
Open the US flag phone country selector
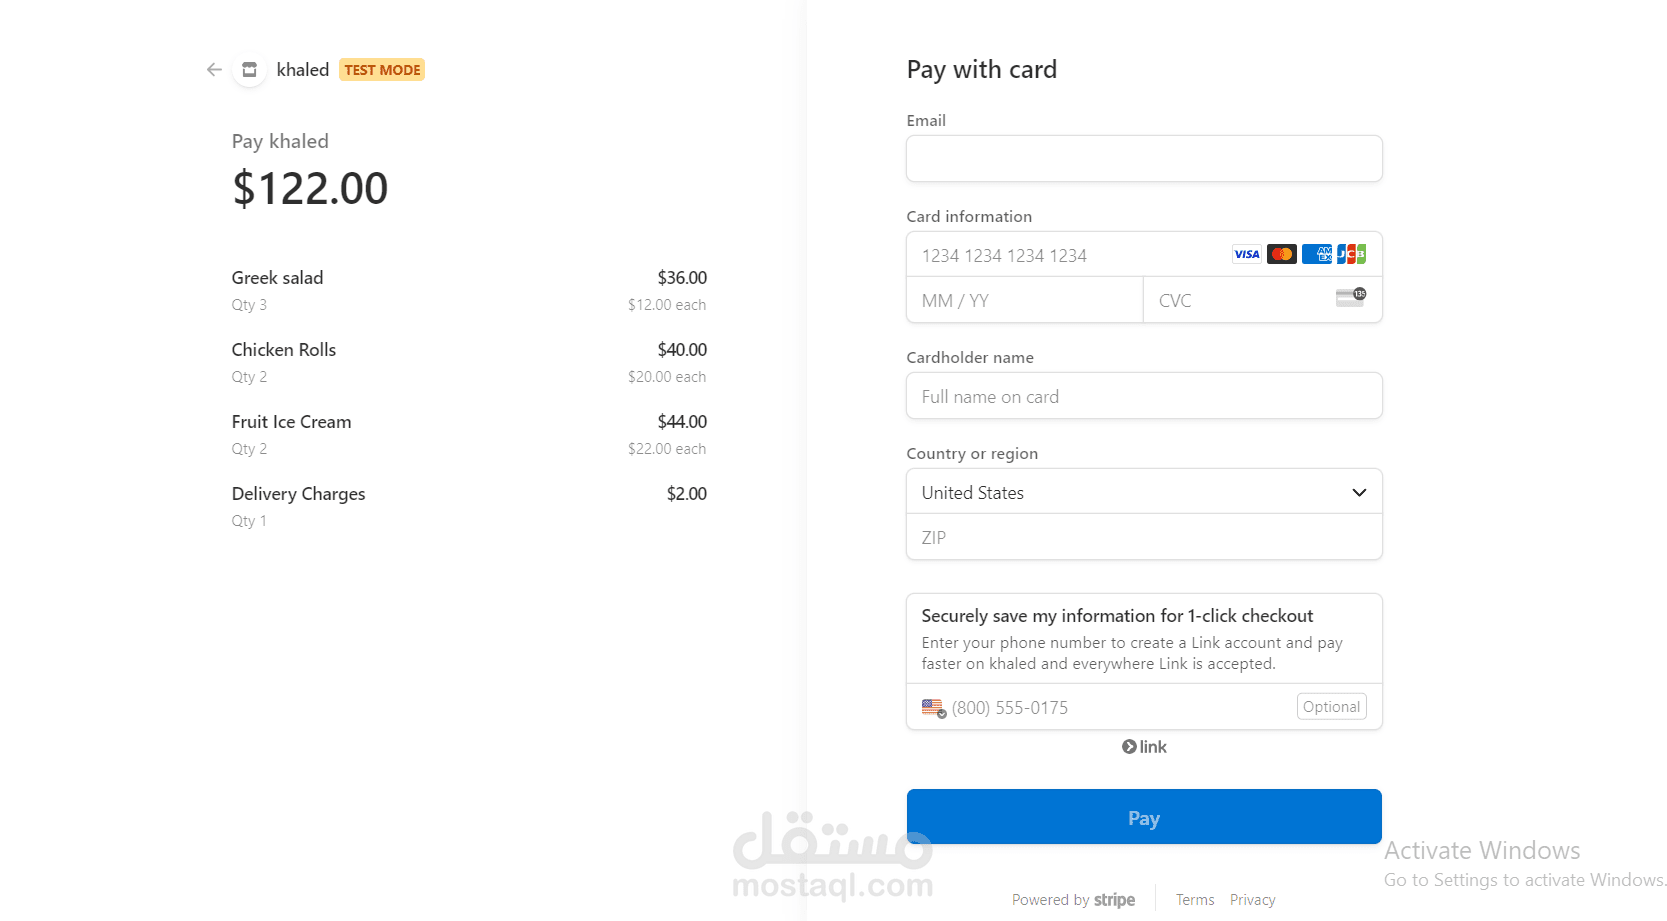(934, 708)
